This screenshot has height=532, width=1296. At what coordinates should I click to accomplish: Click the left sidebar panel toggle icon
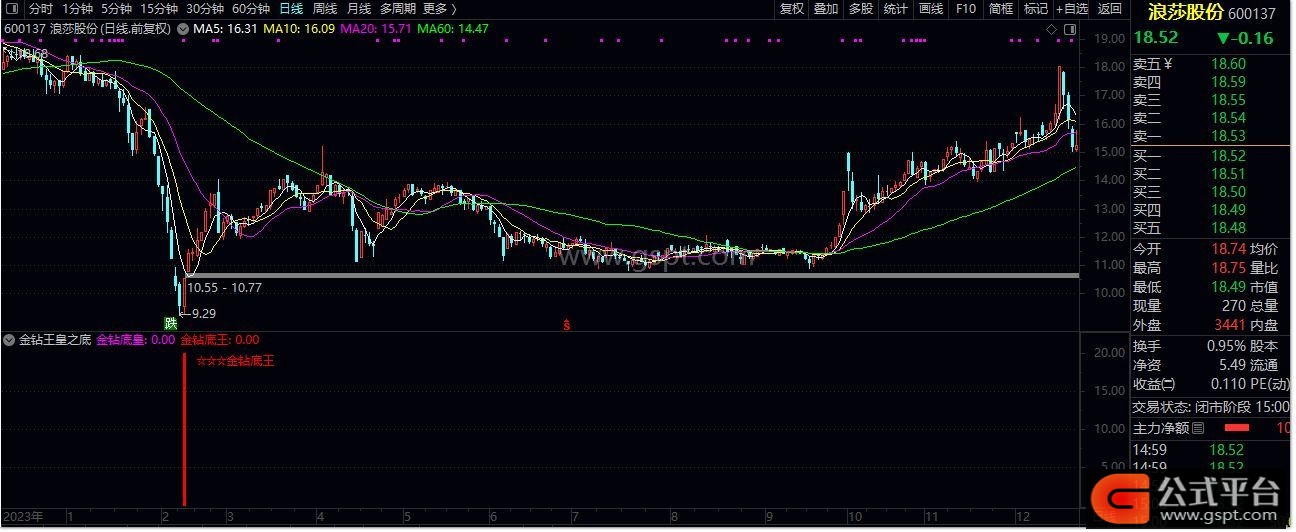pos(11,9)
